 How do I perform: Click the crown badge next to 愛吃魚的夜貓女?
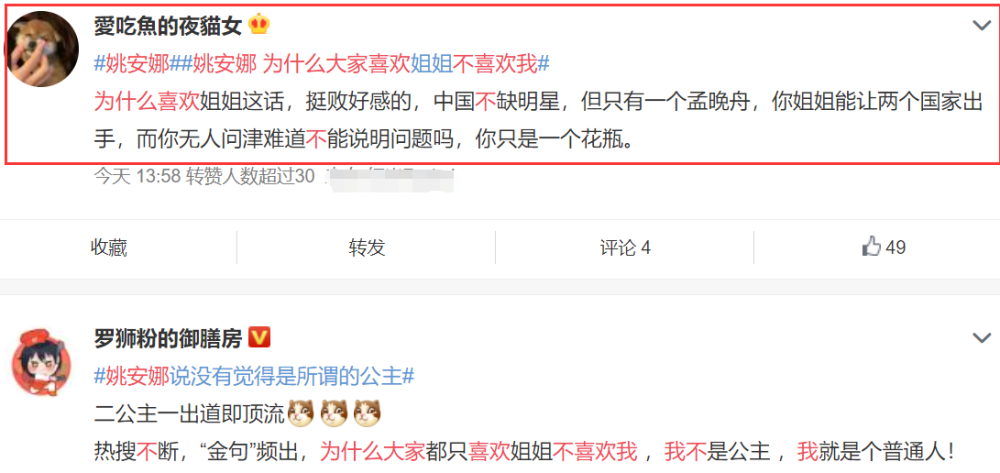tap(260, 25)
